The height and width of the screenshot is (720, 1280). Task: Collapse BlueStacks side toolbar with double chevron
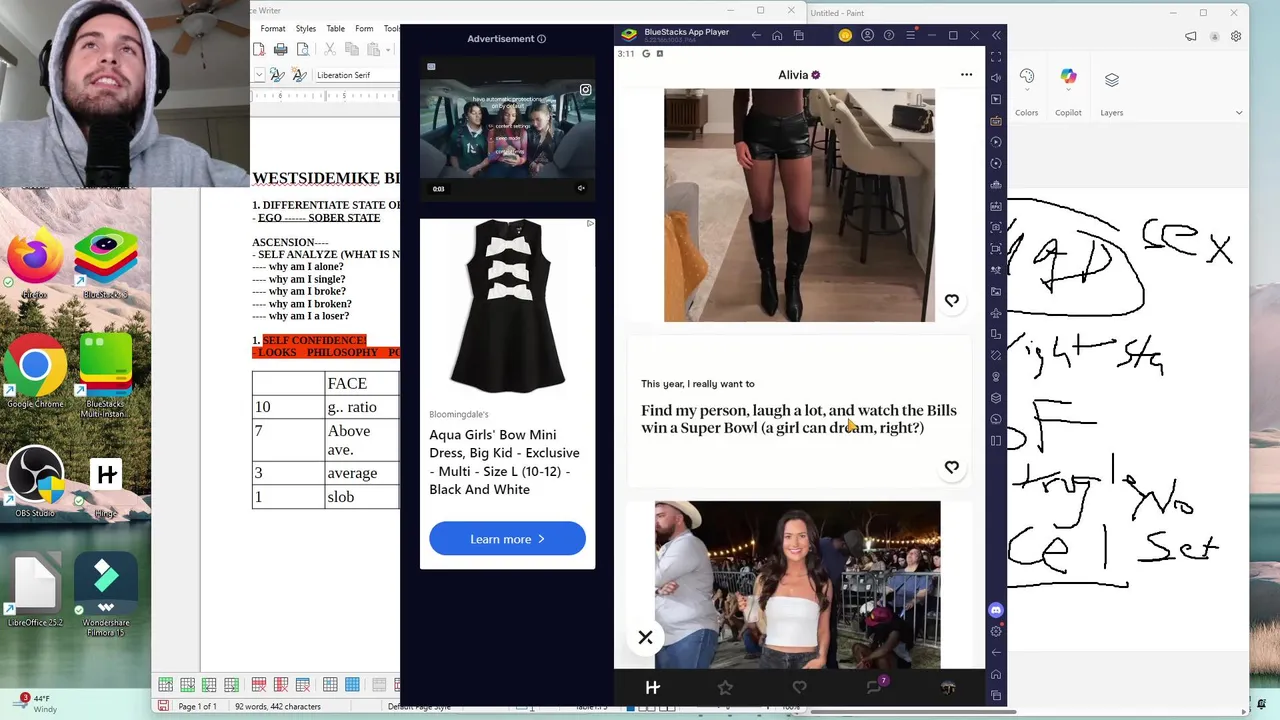point(996,36)
